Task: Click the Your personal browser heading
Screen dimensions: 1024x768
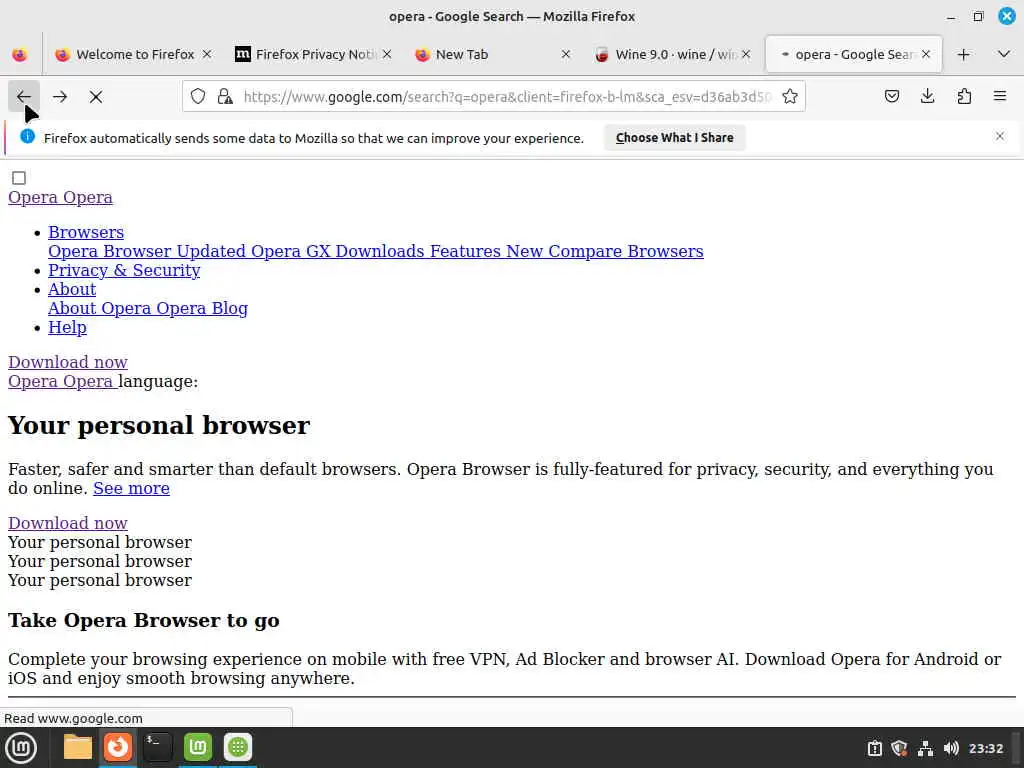Action: pos(159,425)
